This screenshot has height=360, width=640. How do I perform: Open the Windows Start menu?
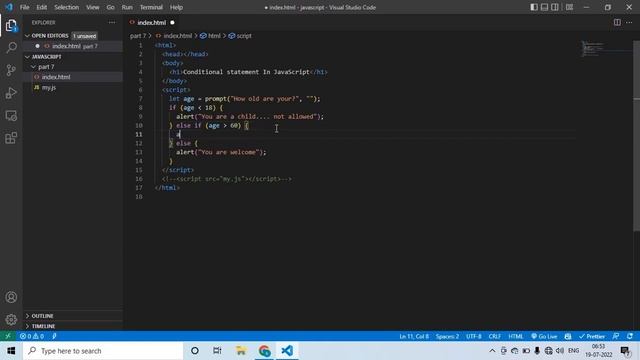click(x=11, y=351)
